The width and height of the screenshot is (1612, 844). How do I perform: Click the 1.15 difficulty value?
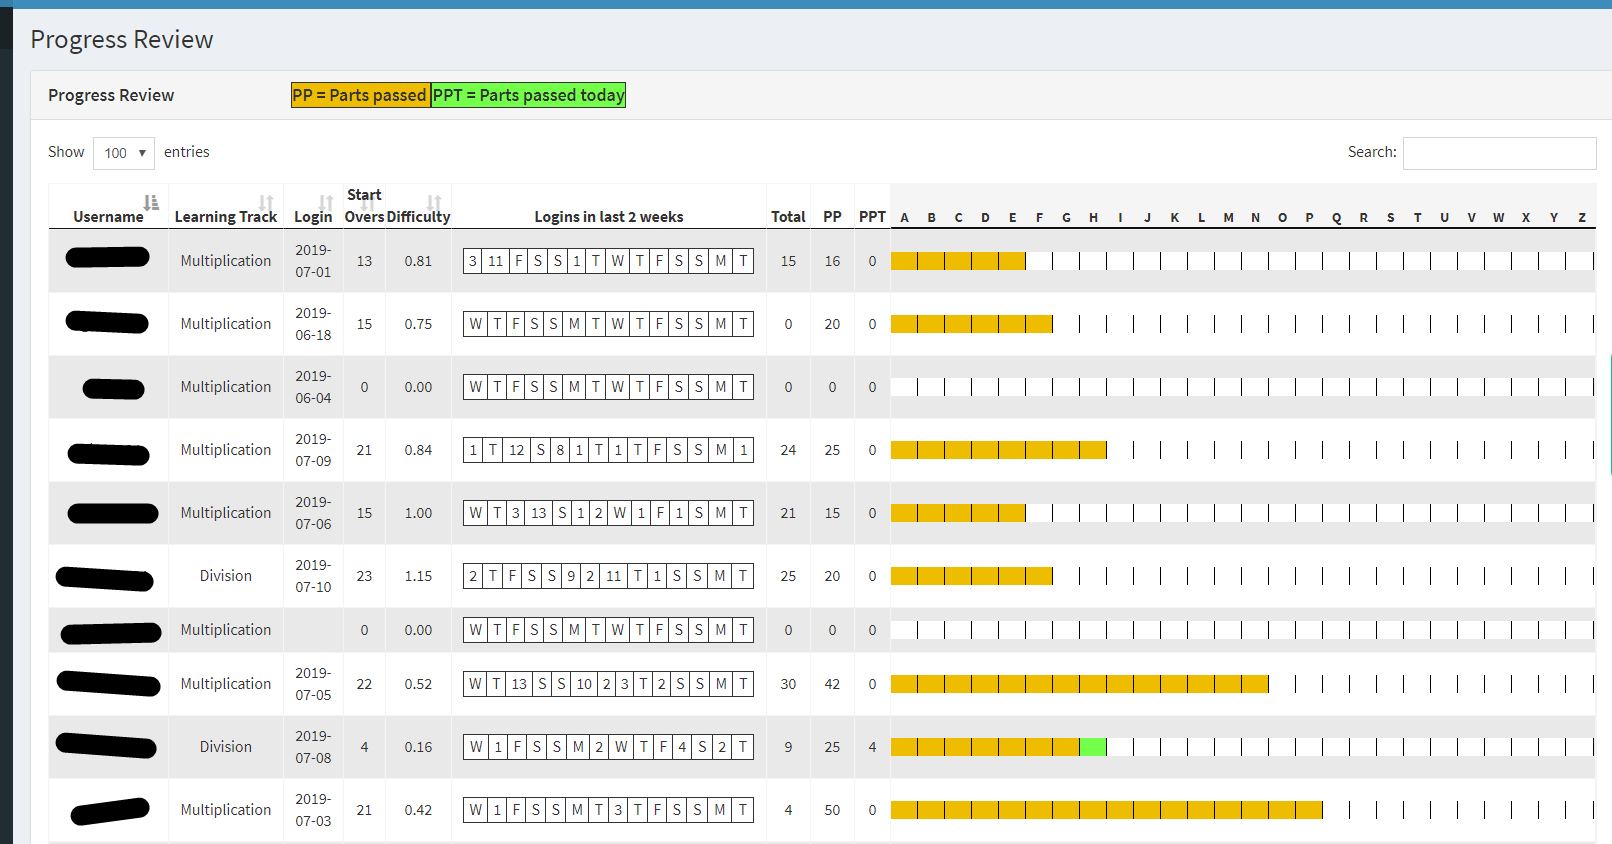point(418,576)
